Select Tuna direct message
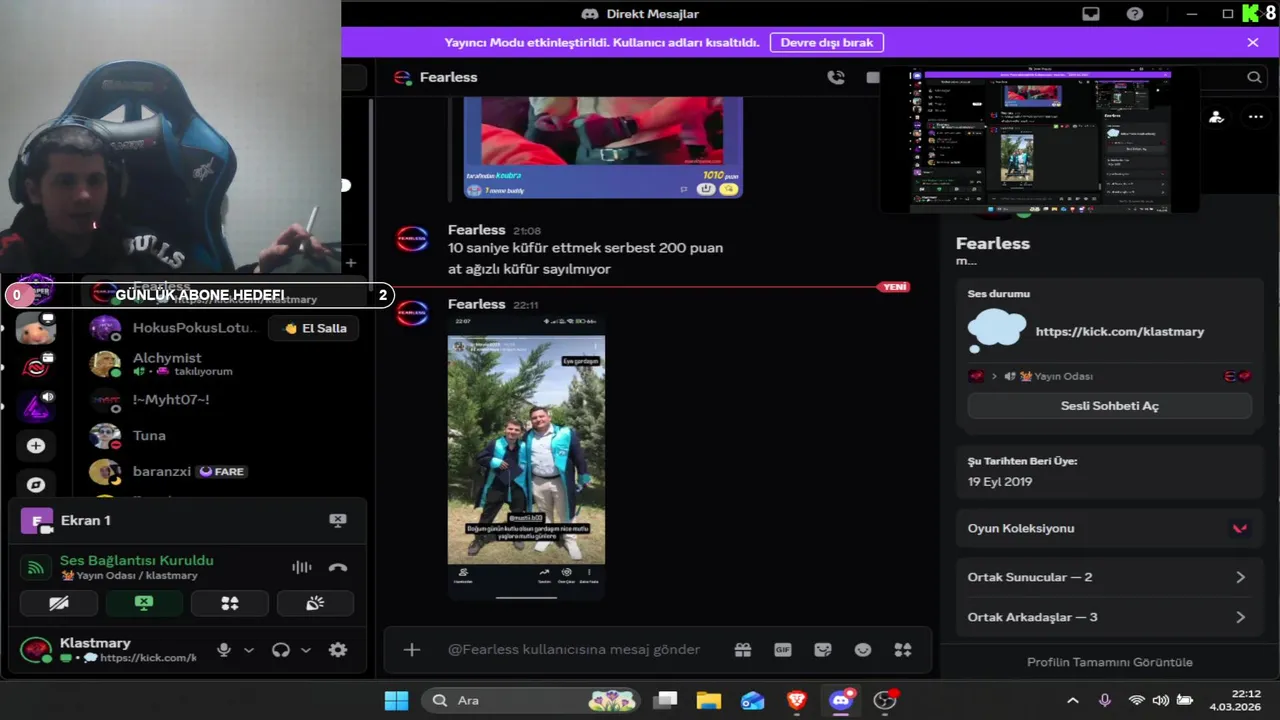Viewport: 1280px width, 720px height. (x=220, y=436)
